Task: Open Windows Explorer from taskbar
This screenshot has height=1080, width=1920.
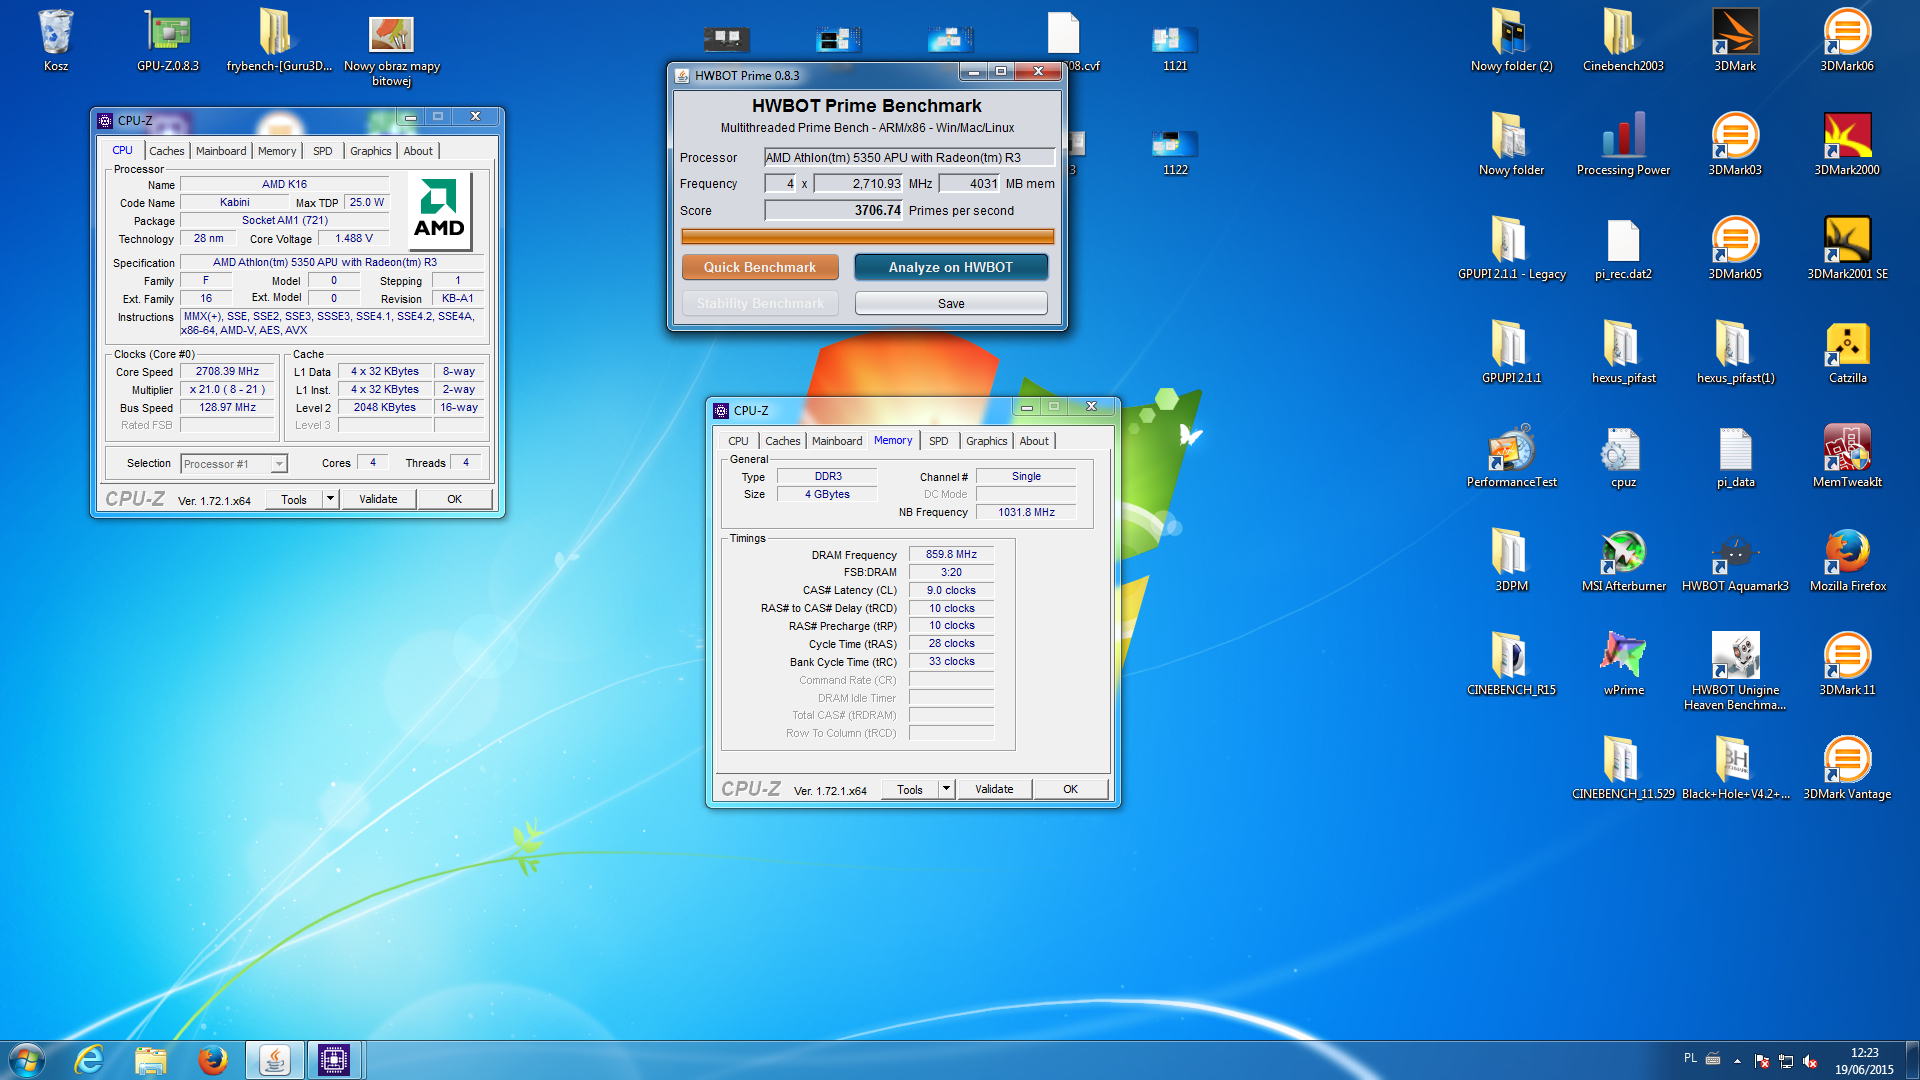Action: 151,1060
